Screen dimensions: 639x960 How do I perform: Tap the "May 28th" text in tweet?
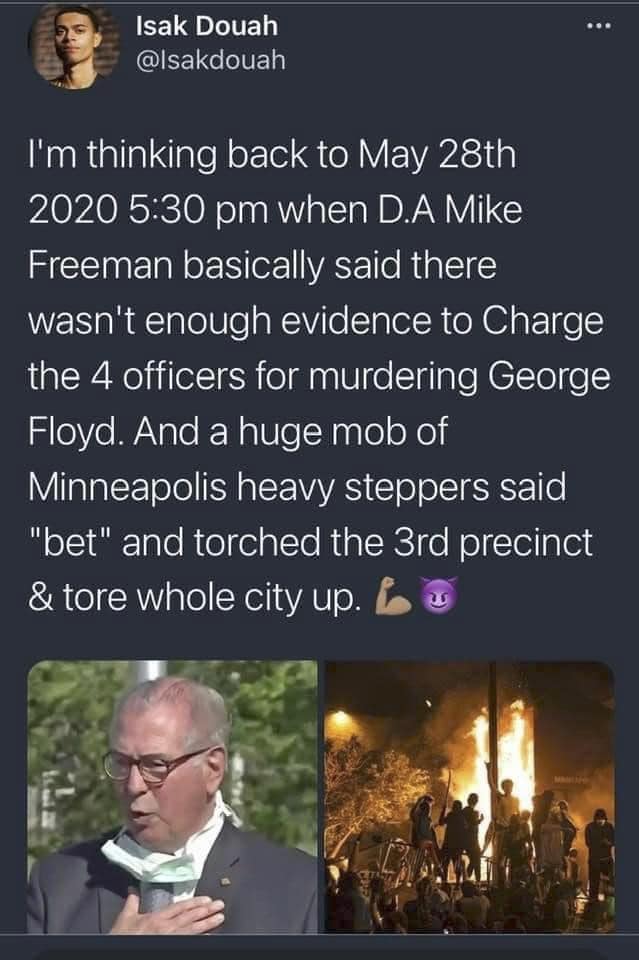pos(437,154)
